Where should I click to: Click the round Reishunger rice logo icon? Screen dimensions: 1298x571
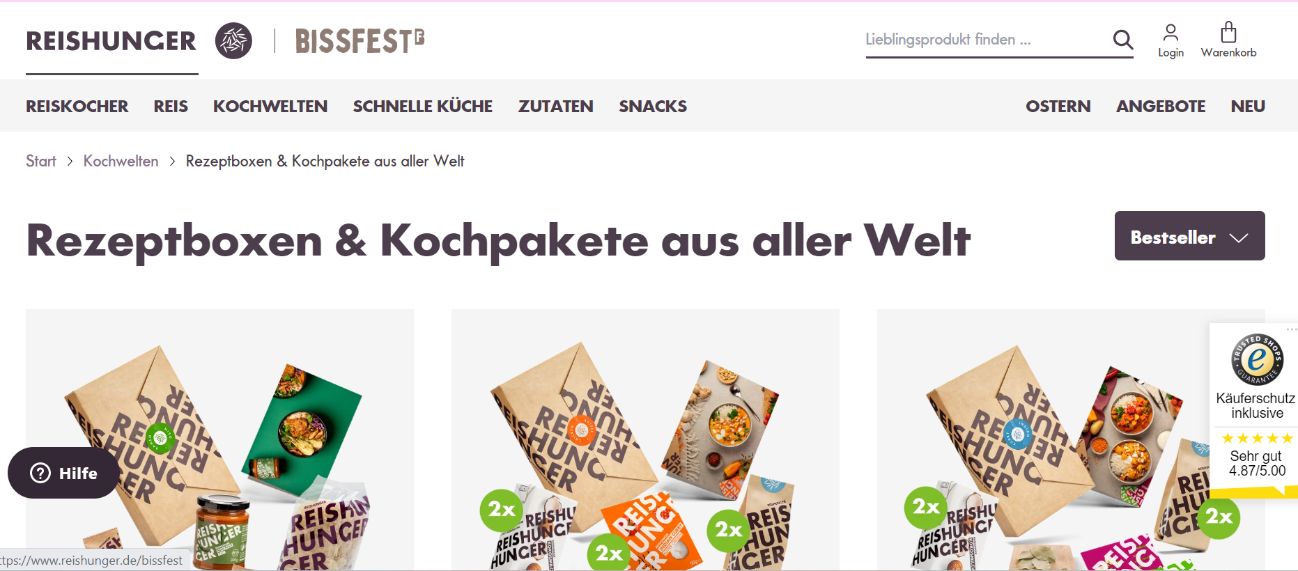coord(234,41)
